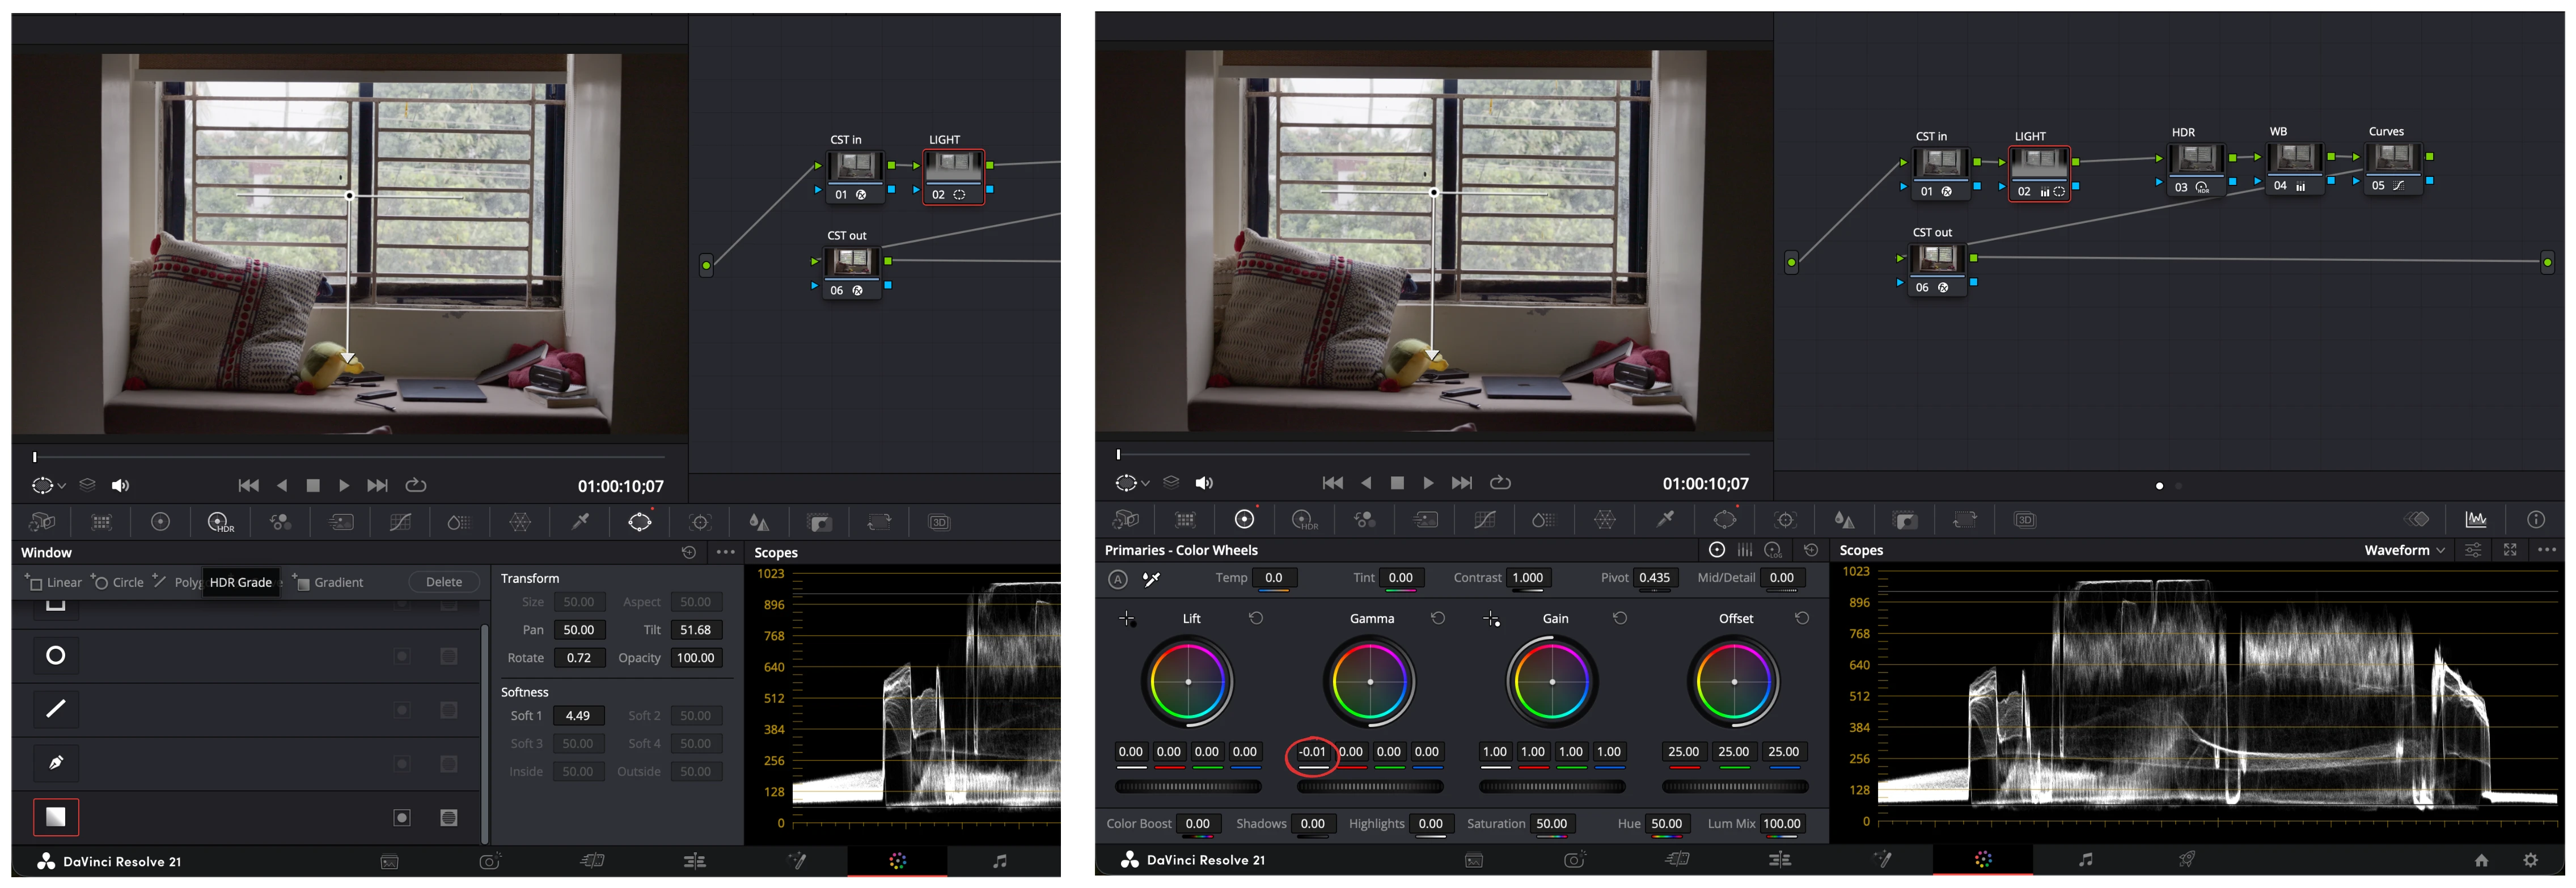Open Scopes panel icon in right screenshot toolbar
The width and height of the screenshot is (2576, 888).
[2476, 519]
